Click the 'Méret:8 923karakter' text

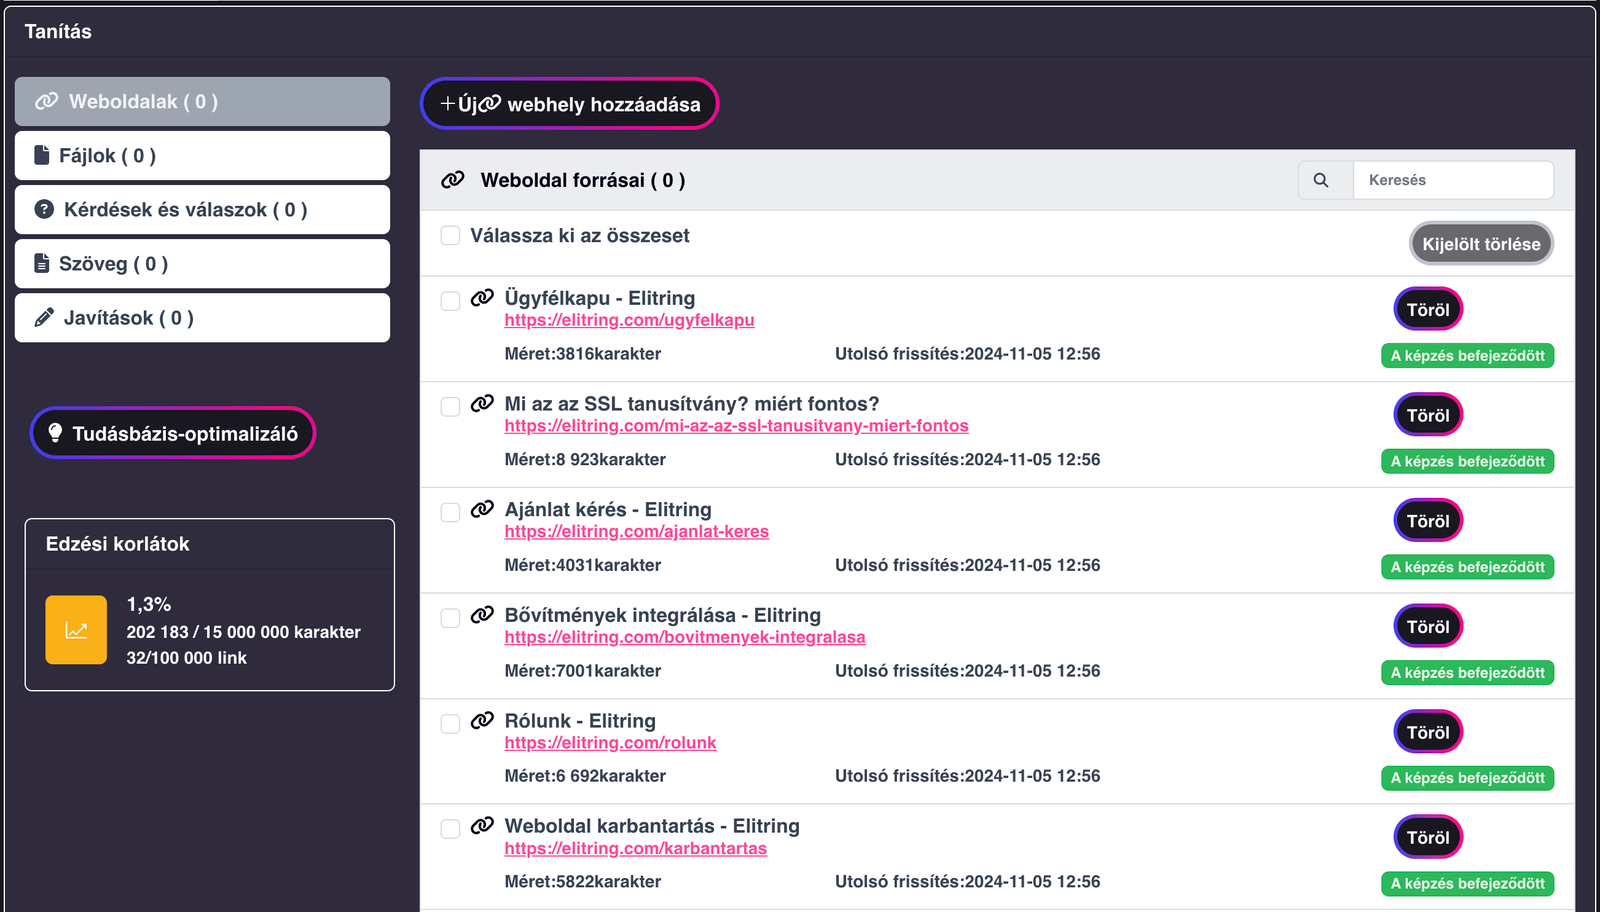coord(585,460)
